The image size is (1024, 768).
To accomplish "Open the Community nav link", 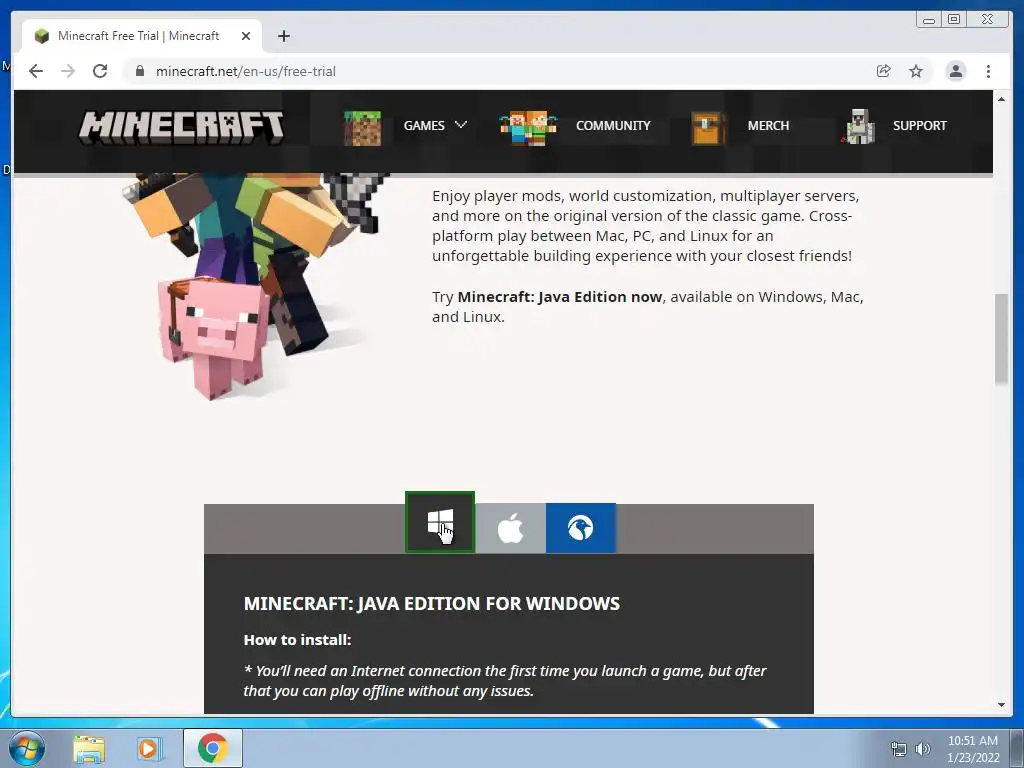I will (613, 125).
